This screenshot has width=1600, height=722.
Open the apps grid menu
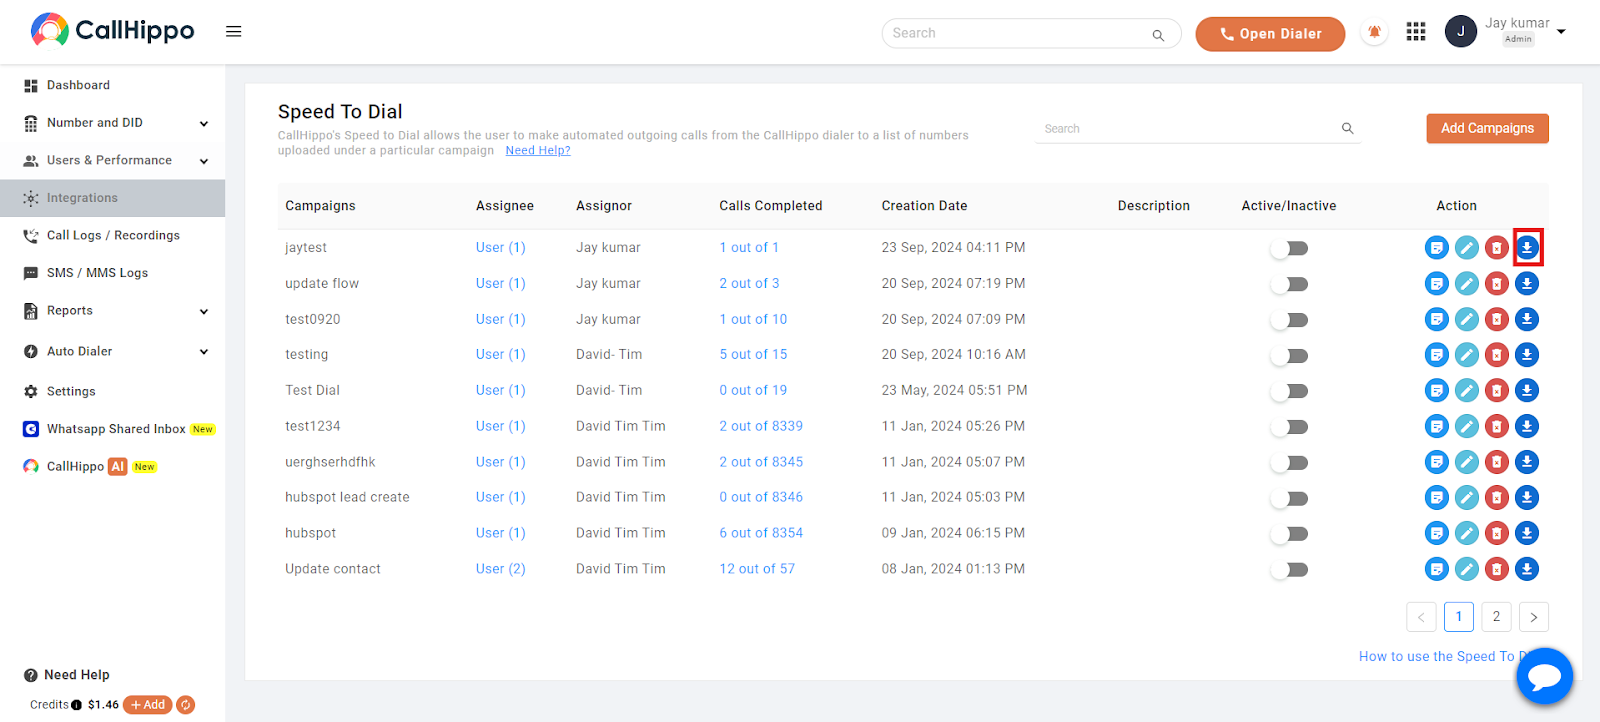[x=1416, y=32]
